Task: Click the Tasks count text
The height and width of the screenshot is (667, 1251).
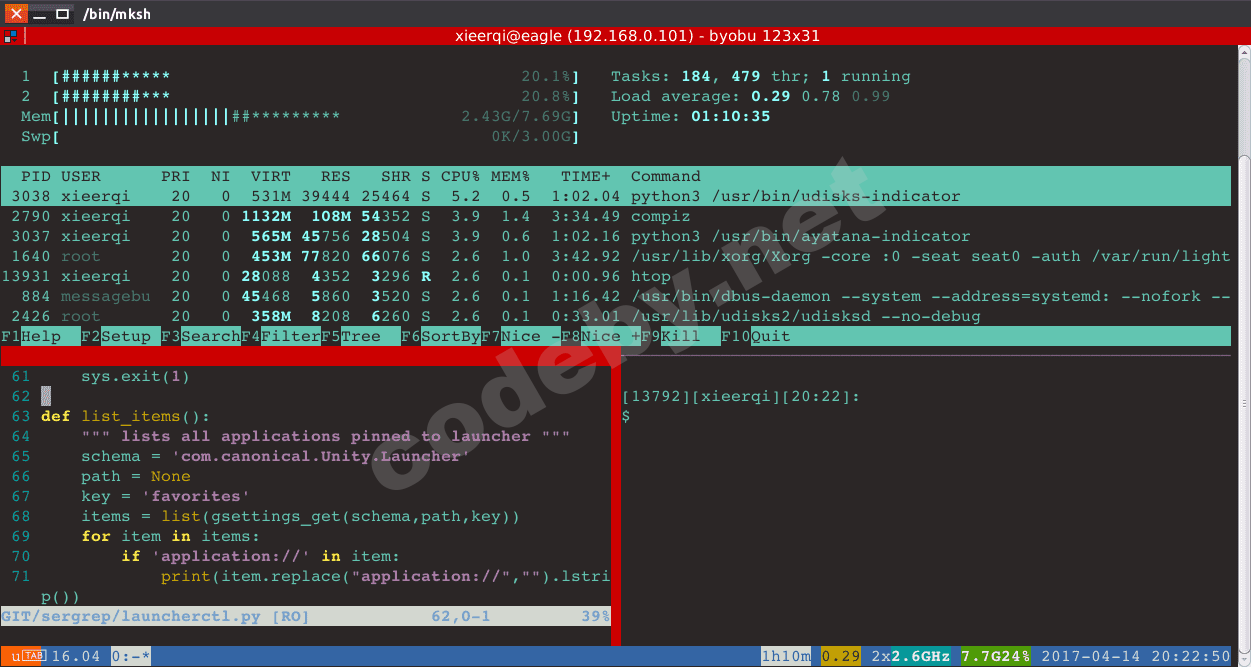Action: [x=760, y=76]
